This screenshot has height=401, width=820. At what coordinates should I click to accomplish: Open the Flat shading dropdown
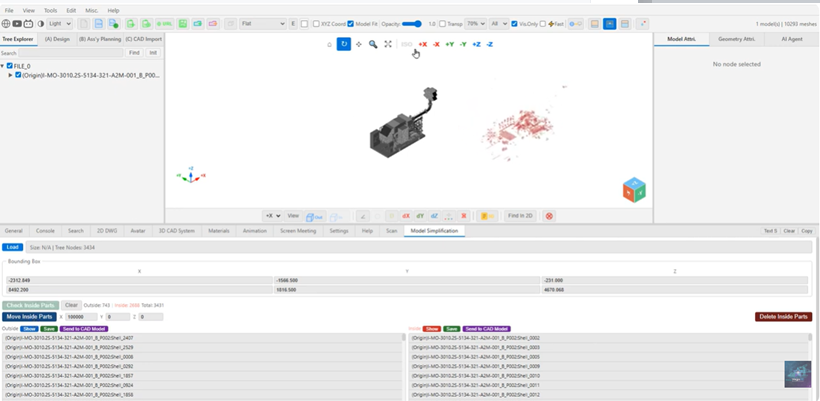pyautogui.click(x=263, y=24)
